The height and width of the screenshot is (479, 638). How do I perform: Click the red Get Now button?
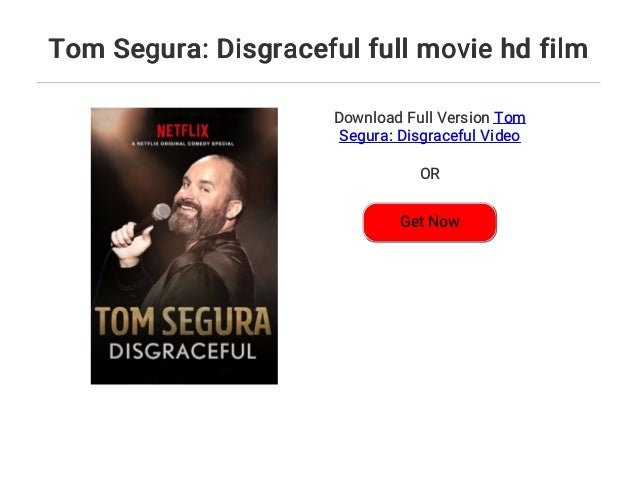coord(429,222)
